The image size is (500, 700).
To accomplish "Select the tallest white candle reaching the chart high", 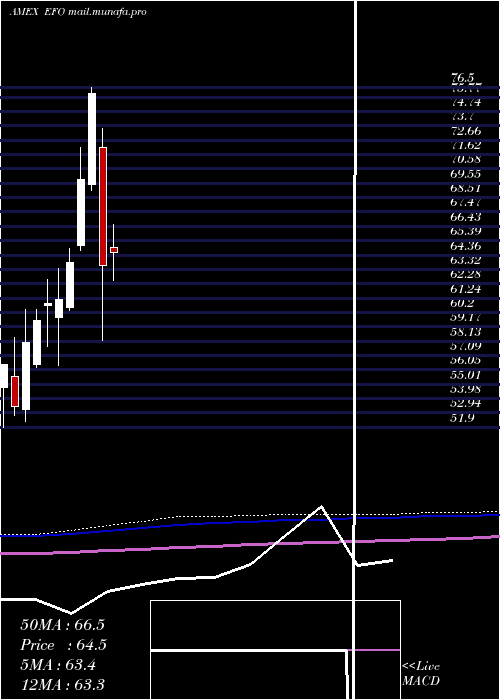I will pyautogui.click(x=92, y=139).
